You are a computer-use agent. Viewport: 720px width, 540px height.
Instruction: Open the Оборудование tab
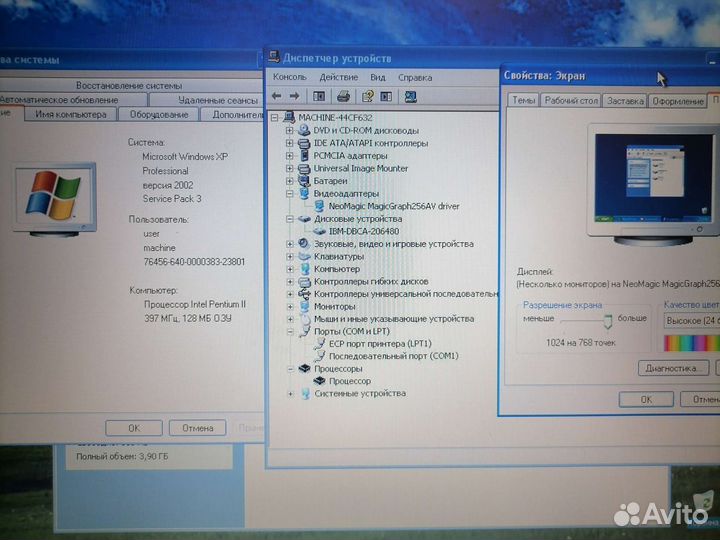[x=159, y=114]
